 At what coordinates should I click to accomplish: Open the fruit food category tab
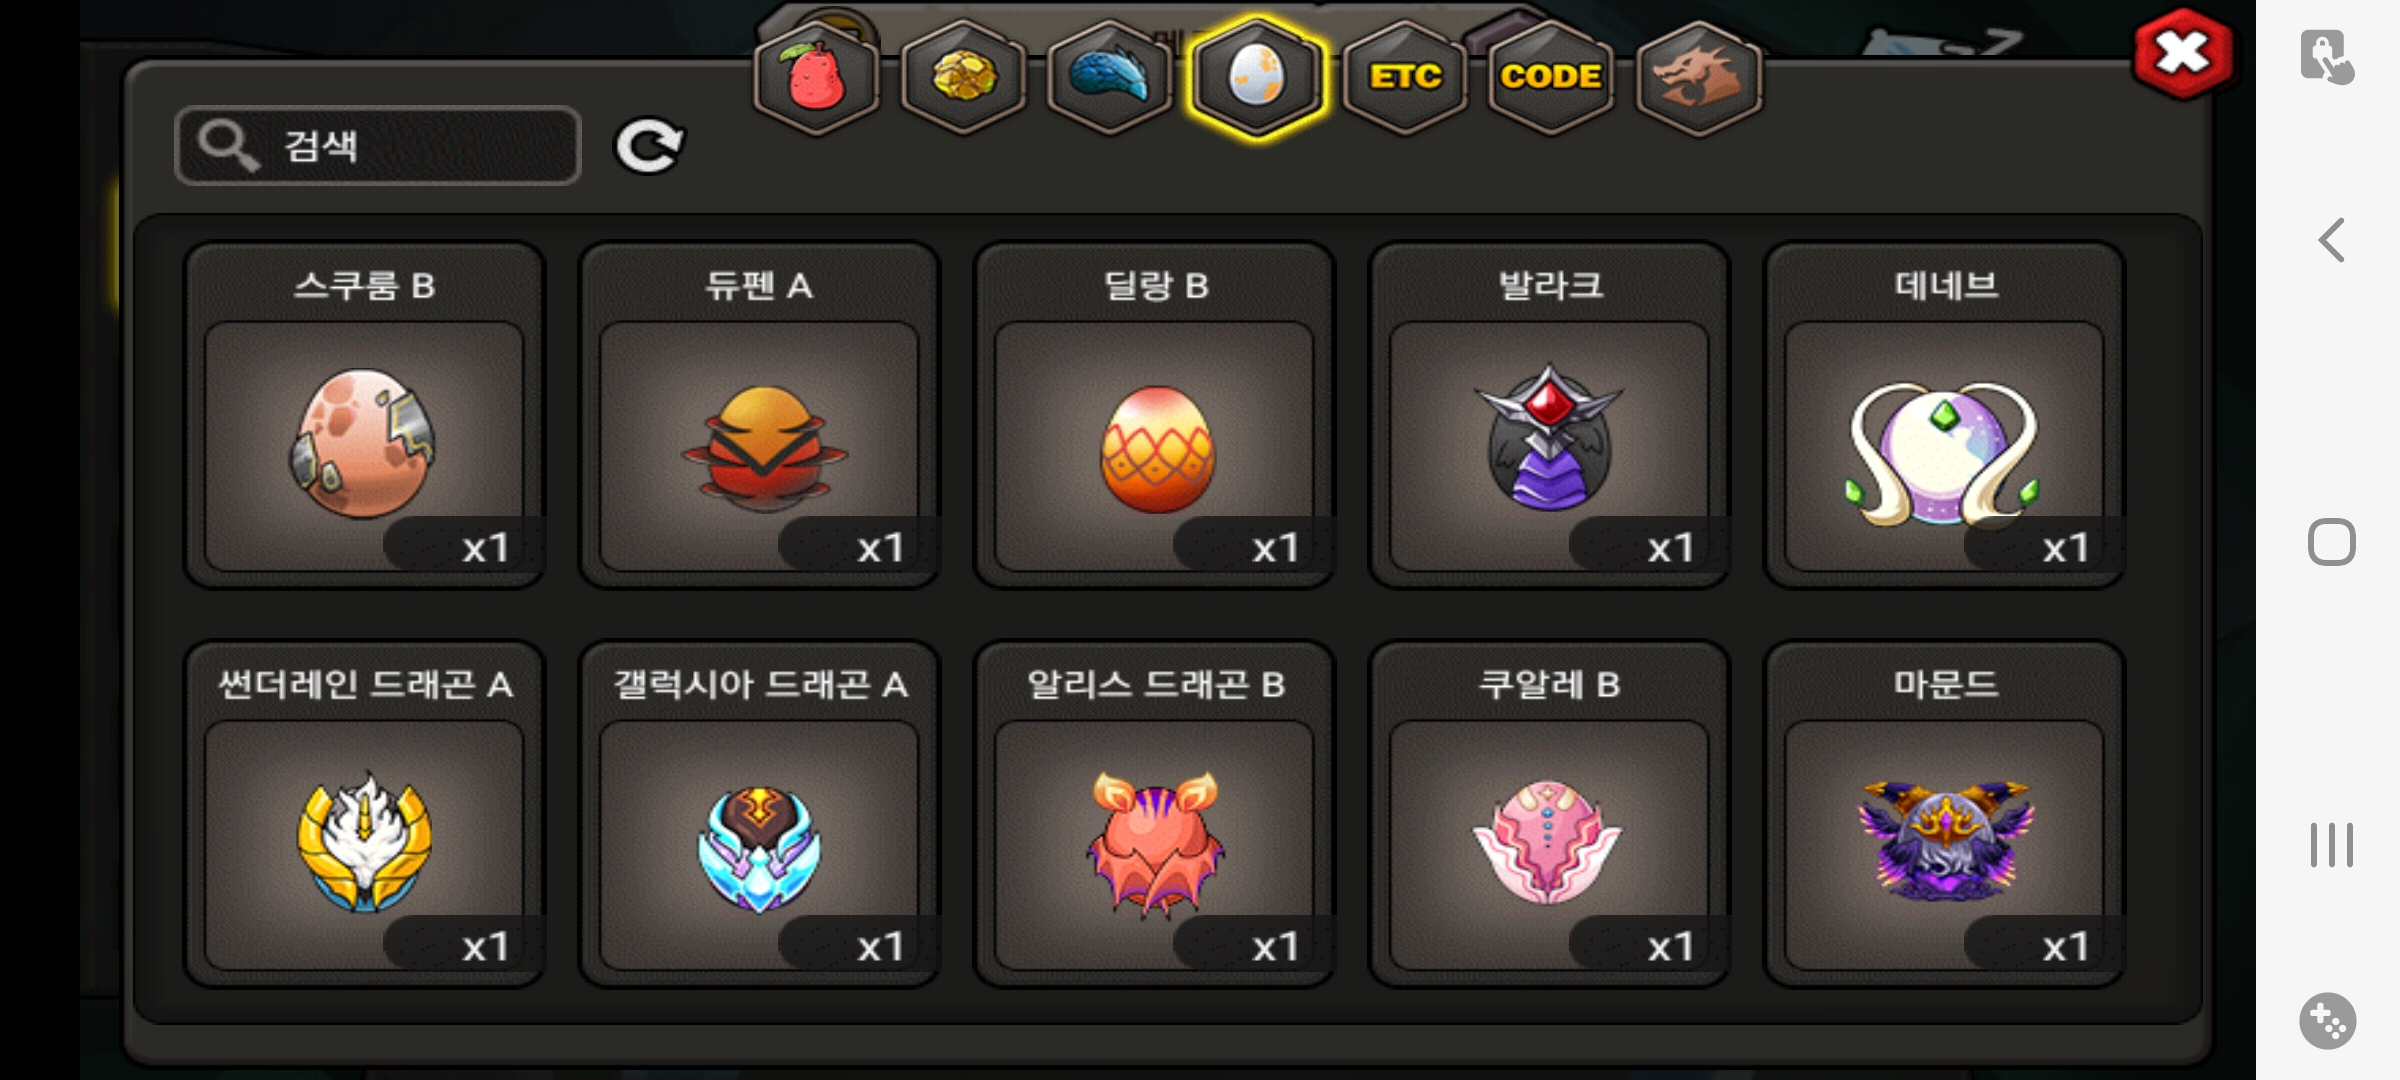coord(816,78)
